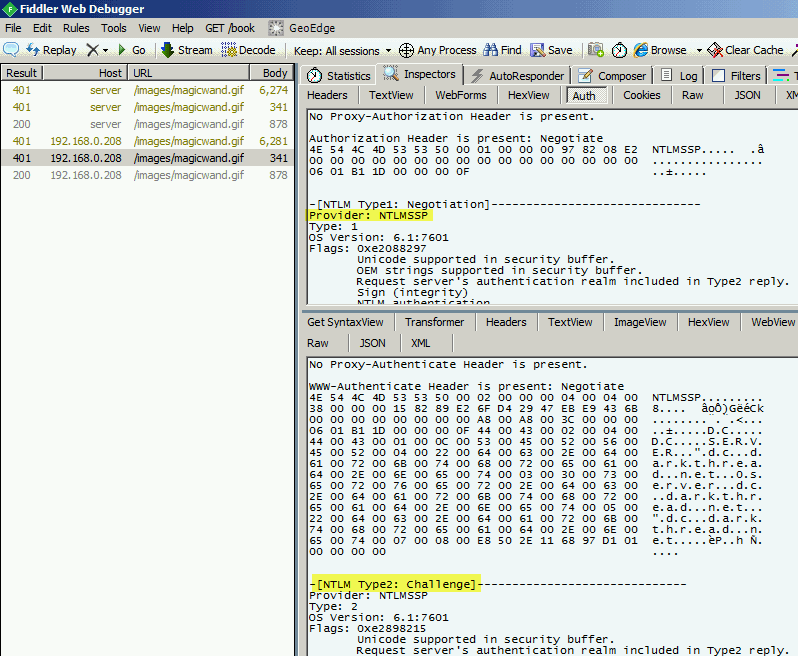
Task: Click the Clear Cache toolbar icon
Action: coord(714,50)
